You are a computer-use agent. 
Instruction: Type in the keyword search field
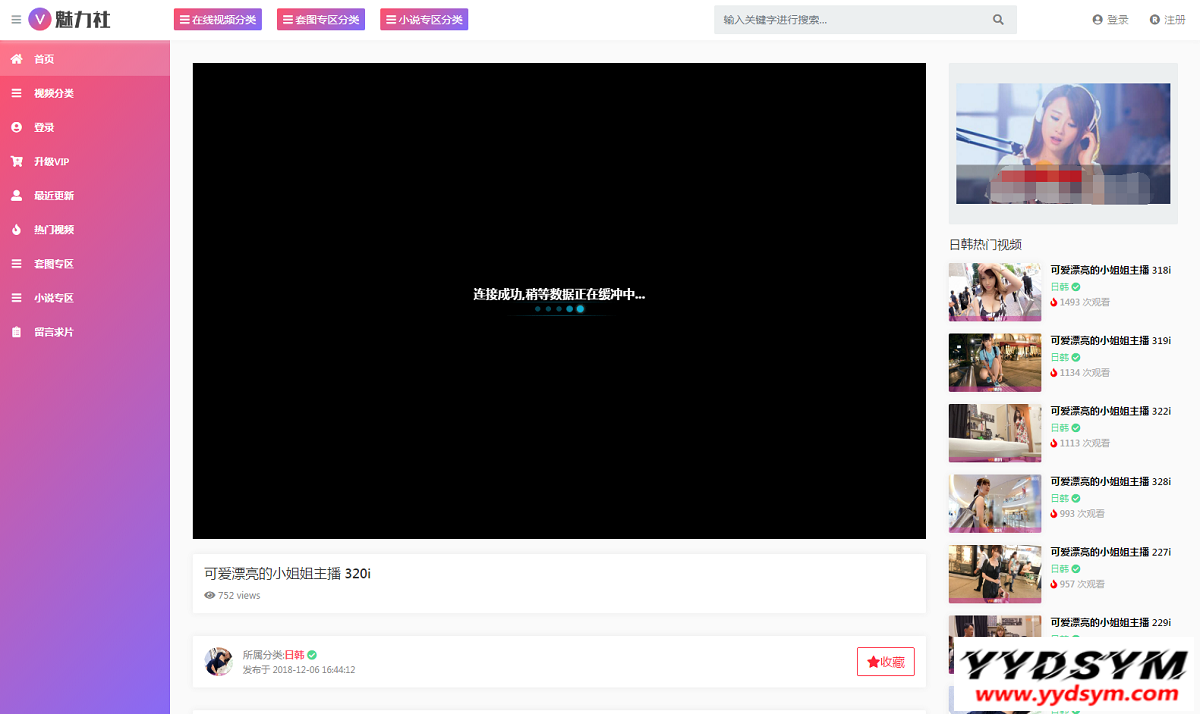[850, 20]
